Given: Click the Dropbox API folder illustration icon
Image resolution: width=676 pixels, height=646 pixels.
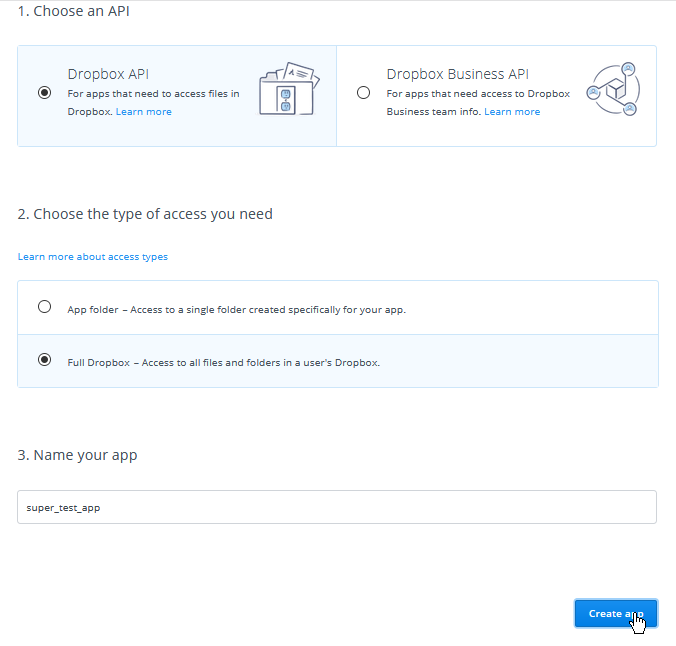Looking at the screenshot, I should 289,88.
